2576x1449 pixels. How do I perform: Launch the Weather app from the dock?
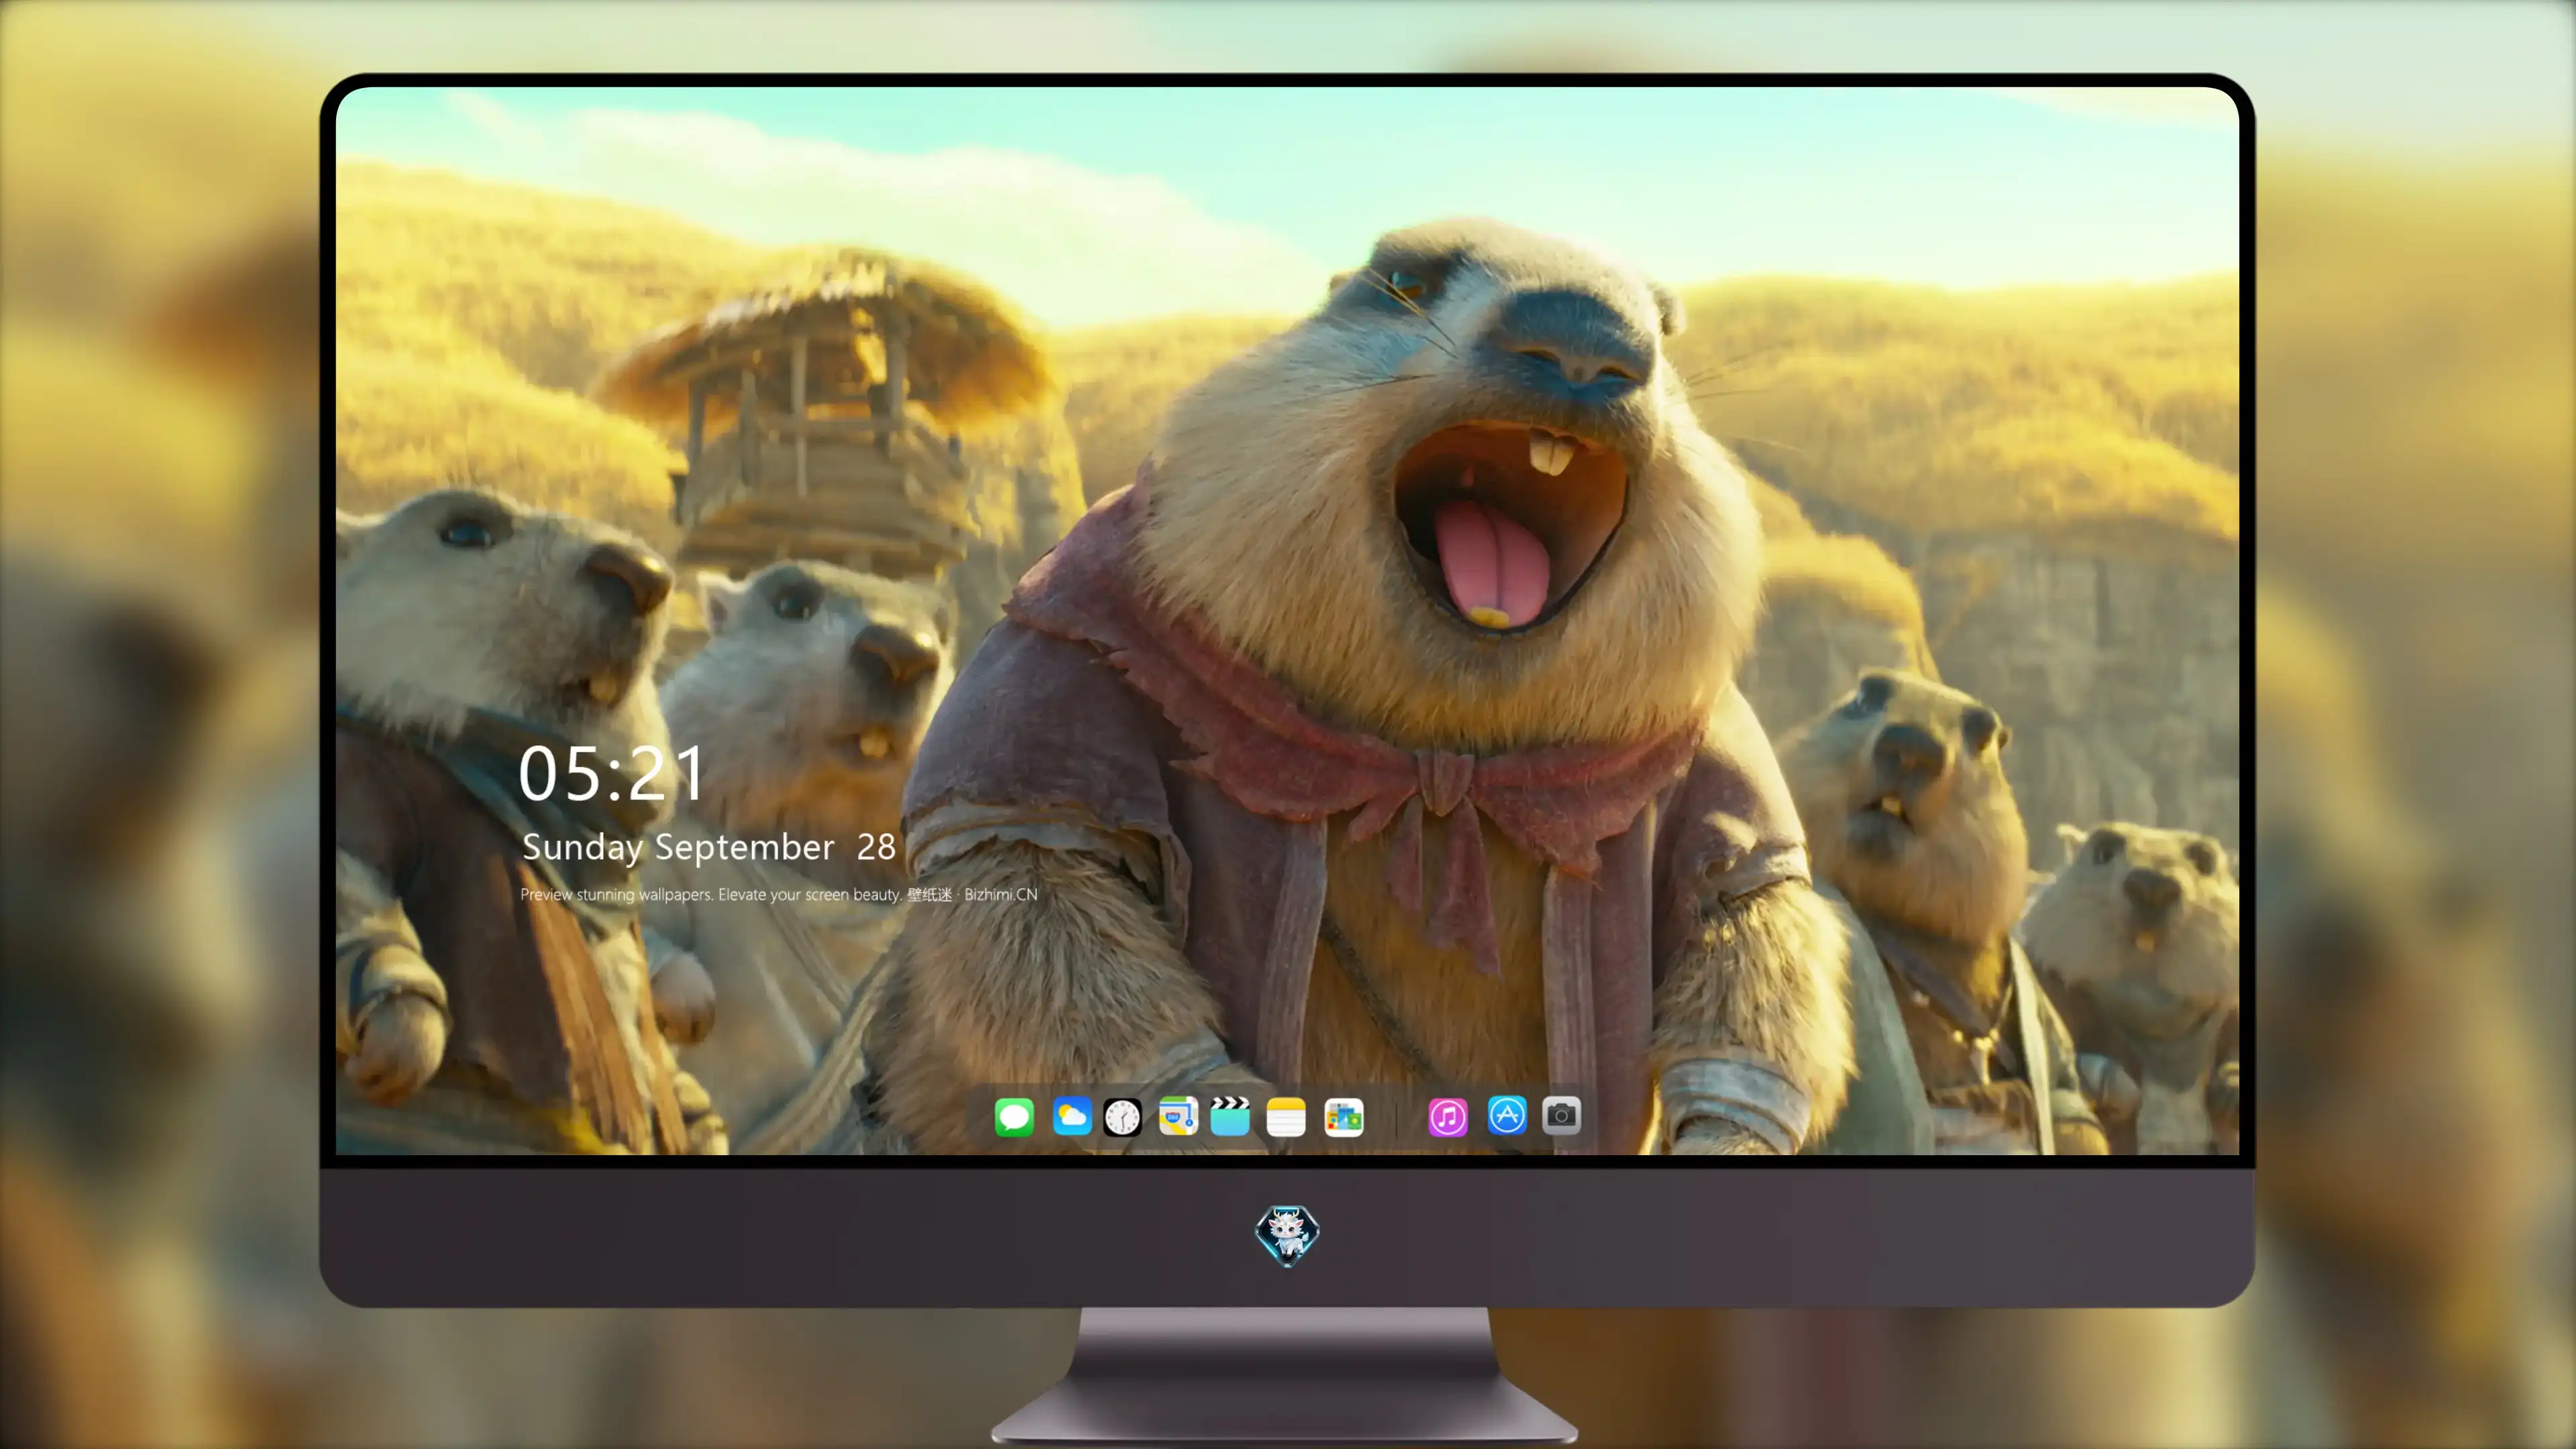[1072, 1116]
